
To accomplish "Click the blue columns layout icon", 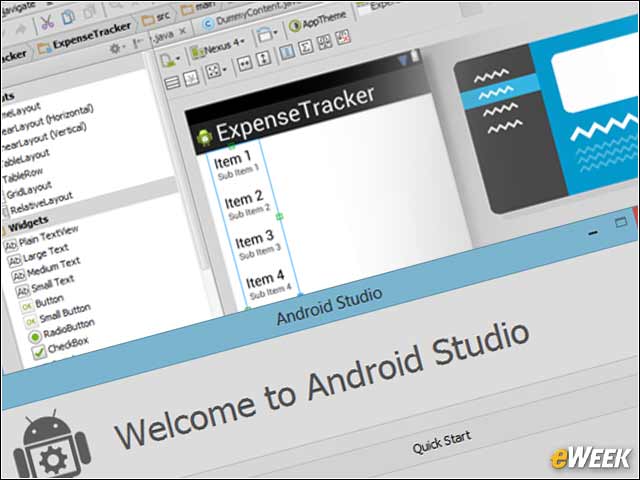I will pos(287,52).
